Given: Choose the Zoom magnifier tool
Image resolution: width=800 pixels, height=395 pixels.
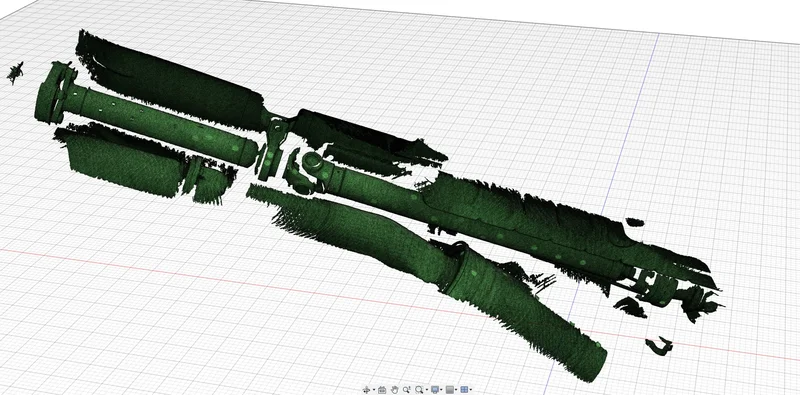Looking at the screenshot, I should coord(407,390).
